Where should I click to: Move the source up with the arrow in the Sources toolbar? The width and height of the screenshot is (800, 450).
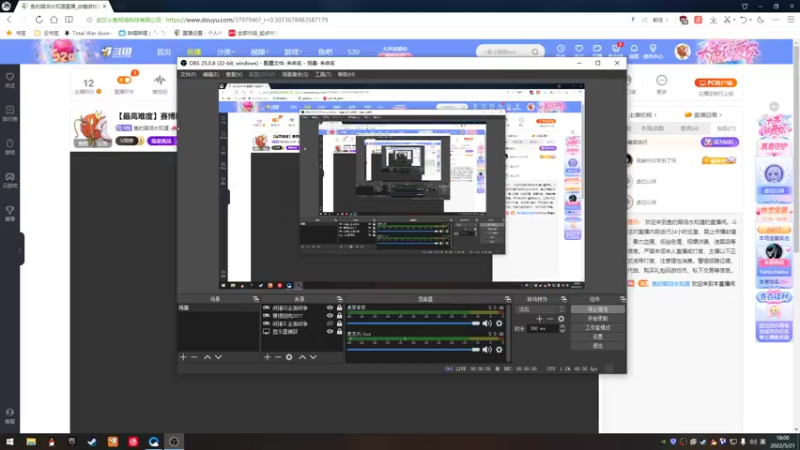pyautogui.click(x=302, y=357)
